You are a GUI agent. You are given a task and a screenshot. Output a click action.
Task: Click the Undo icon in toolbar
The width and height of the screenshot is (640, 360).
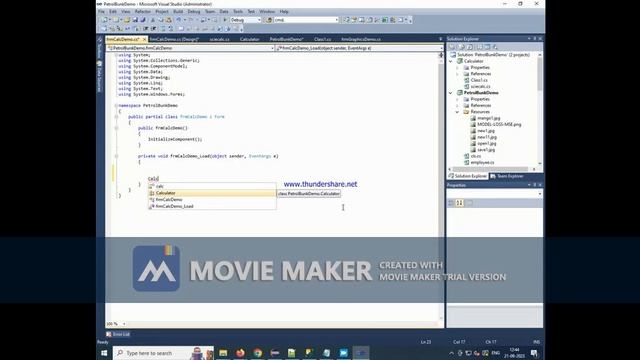point(178,20)
